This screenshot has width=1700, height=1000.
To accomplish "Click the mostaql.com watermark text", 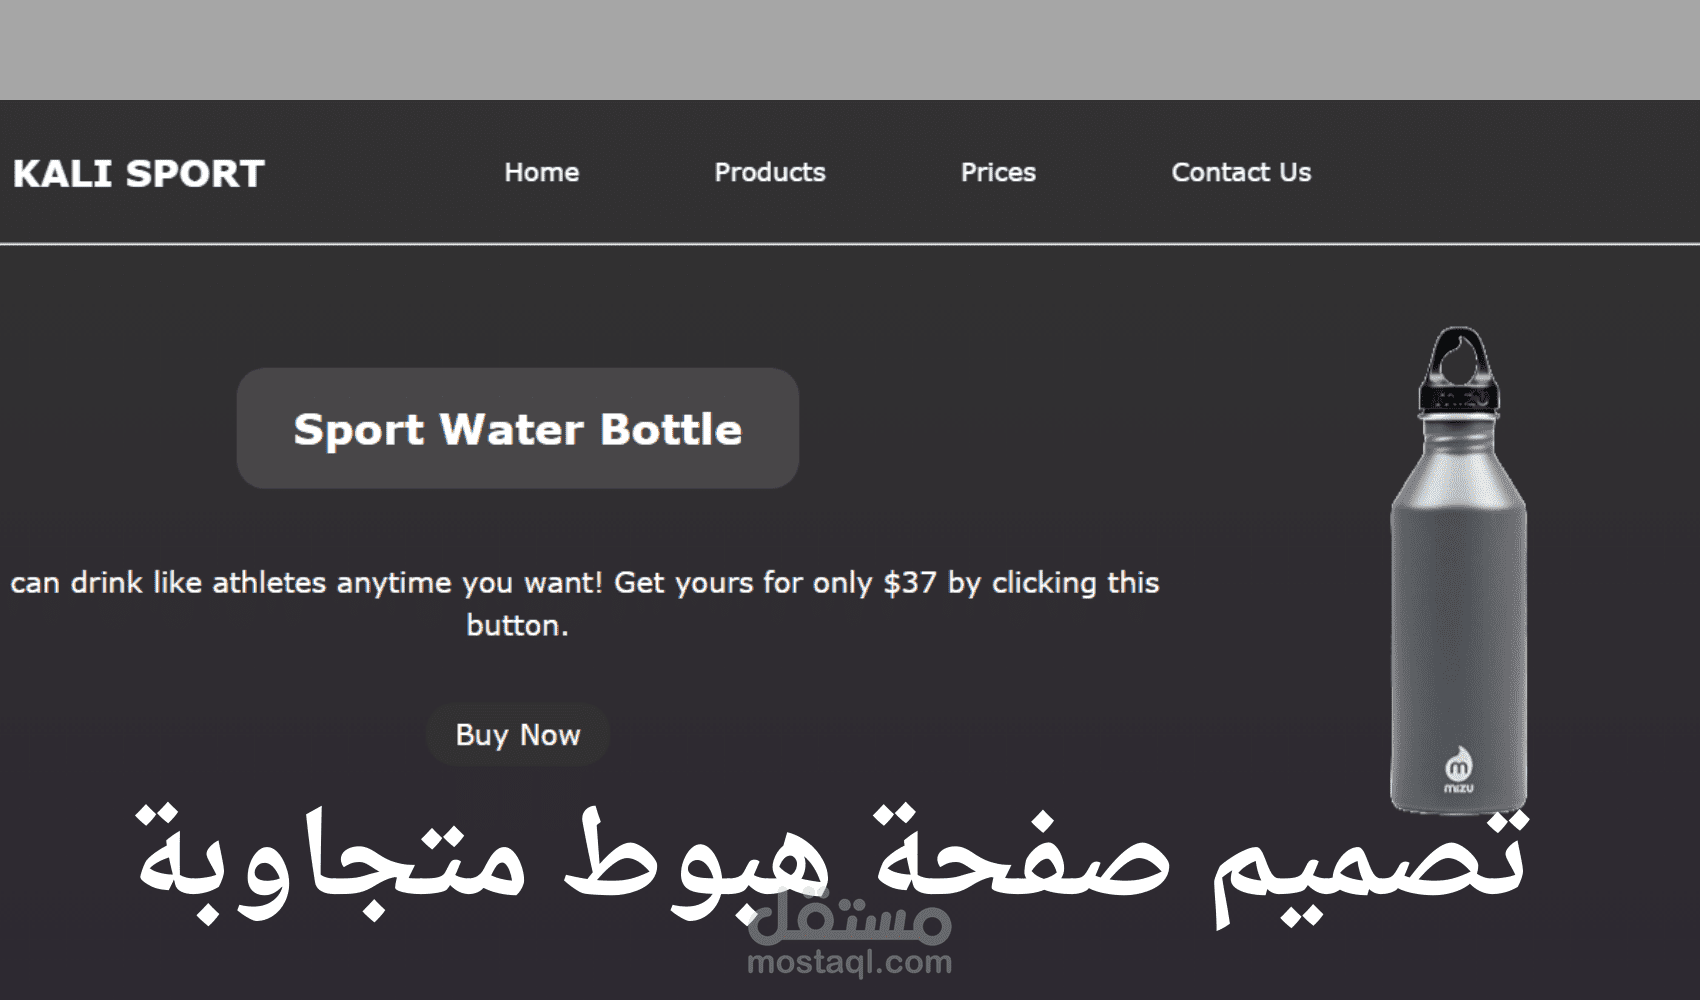I will 850,963.
